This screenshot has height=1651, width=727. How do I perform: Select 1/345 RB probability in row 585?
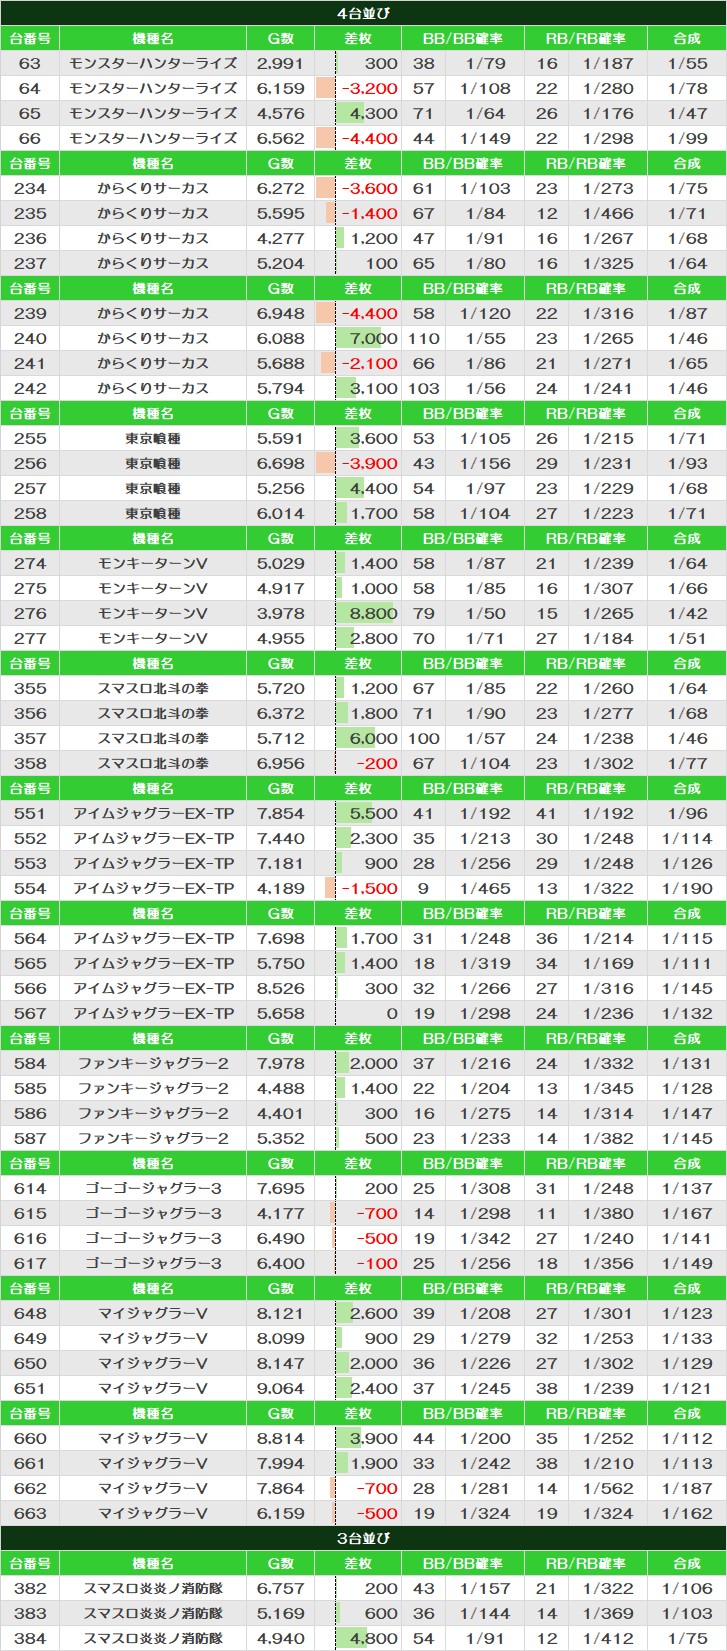tap(608, 1088)
